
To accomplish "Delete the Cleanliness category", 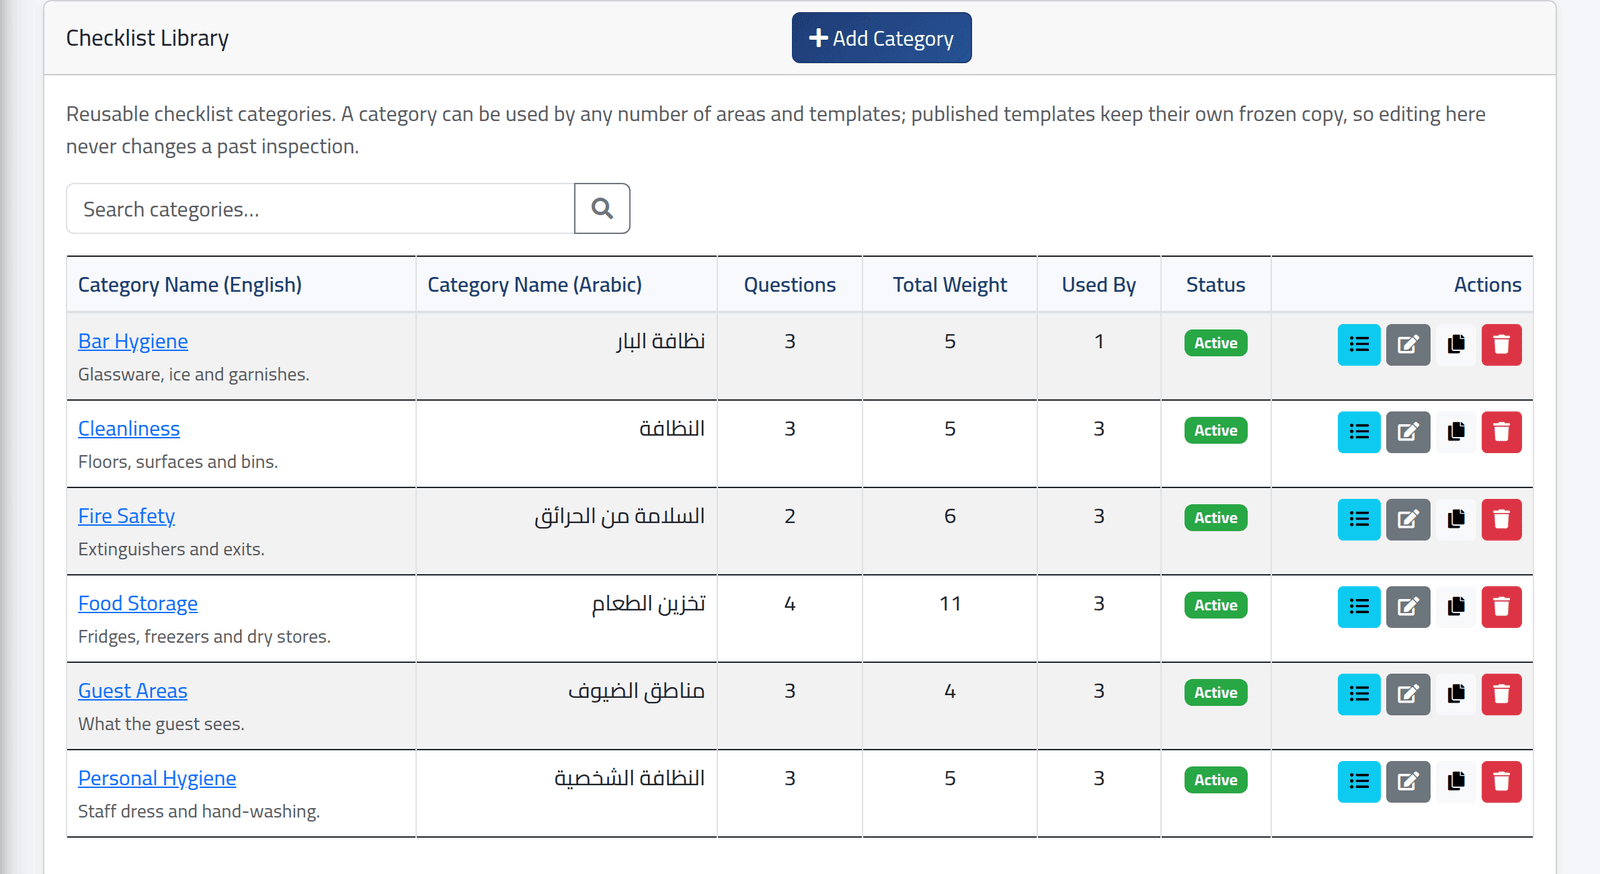I will 1501,432.
